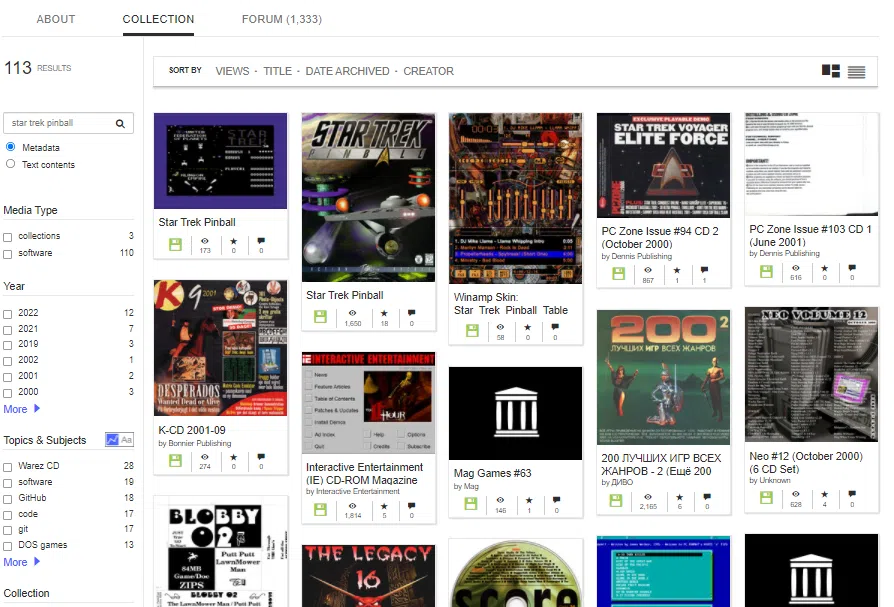Click the magnifying glass search icon
This screenshot has height=607, width=894.
tap(120, 123)
